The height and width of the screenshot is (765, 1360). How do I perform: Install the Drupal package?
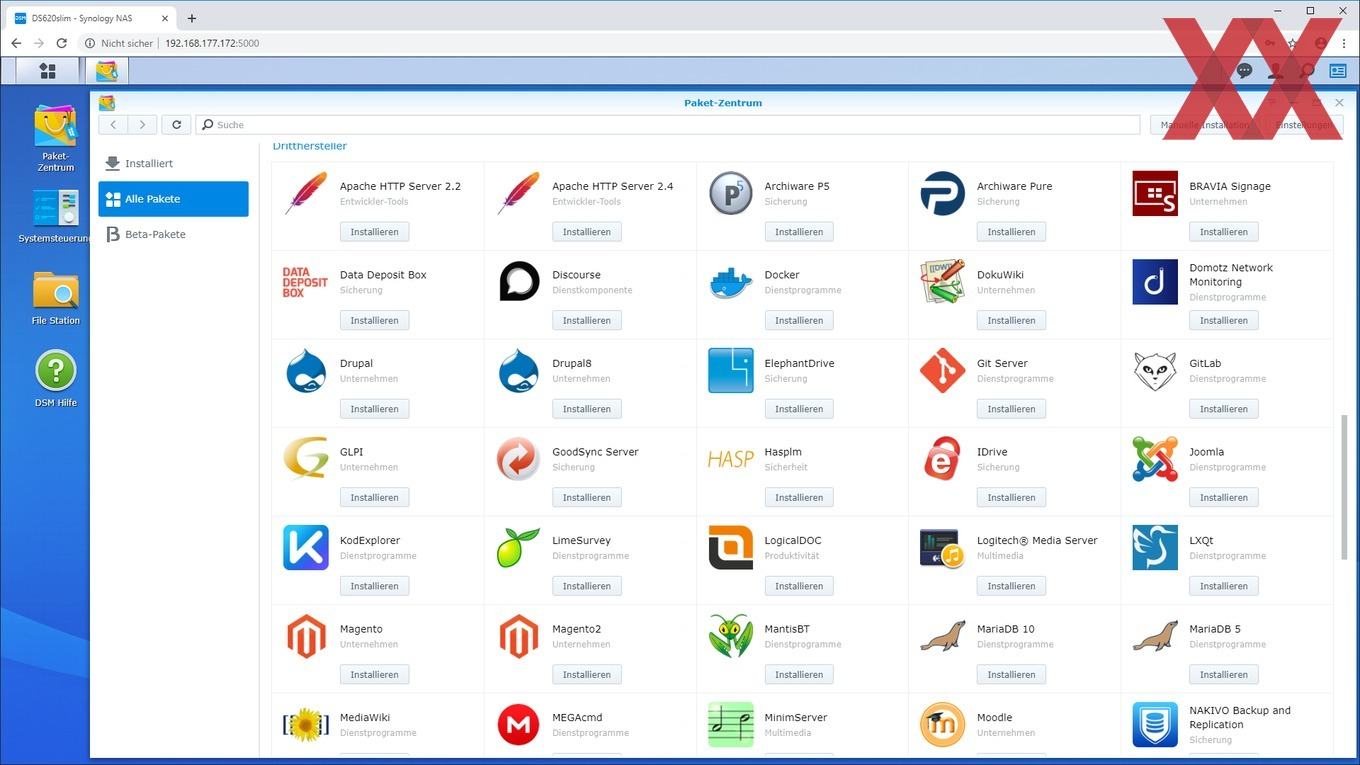tap(374, 409)
